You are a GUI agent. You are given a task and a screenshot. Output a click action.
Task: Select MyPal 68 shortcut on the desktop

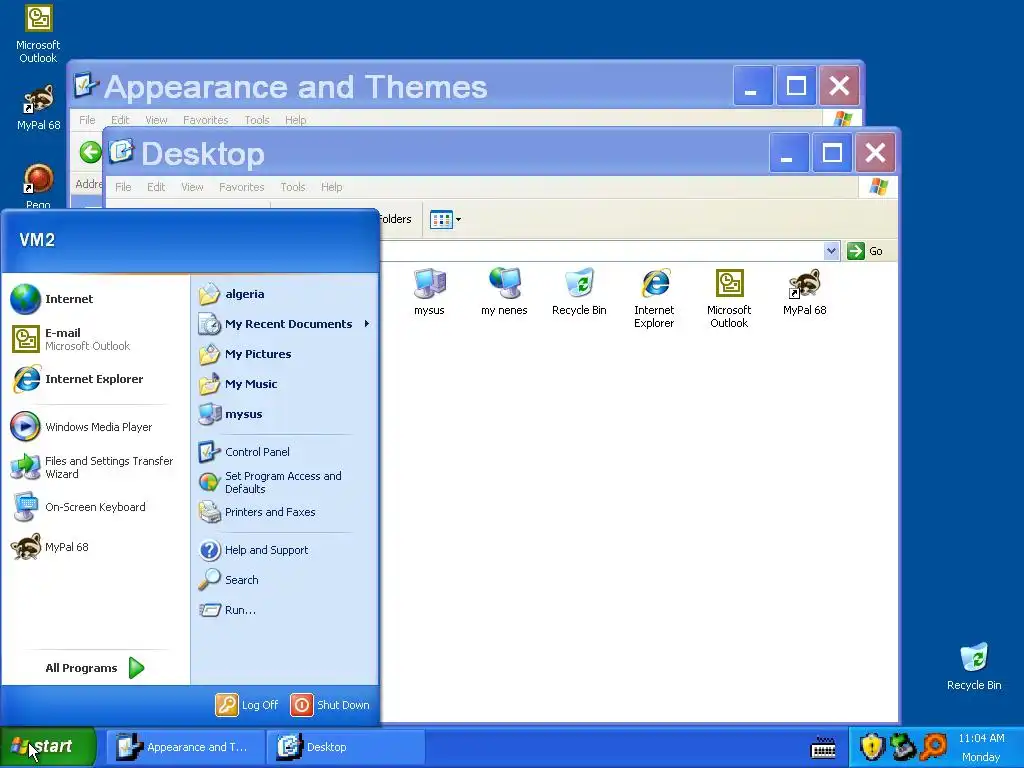click(38, 108)
